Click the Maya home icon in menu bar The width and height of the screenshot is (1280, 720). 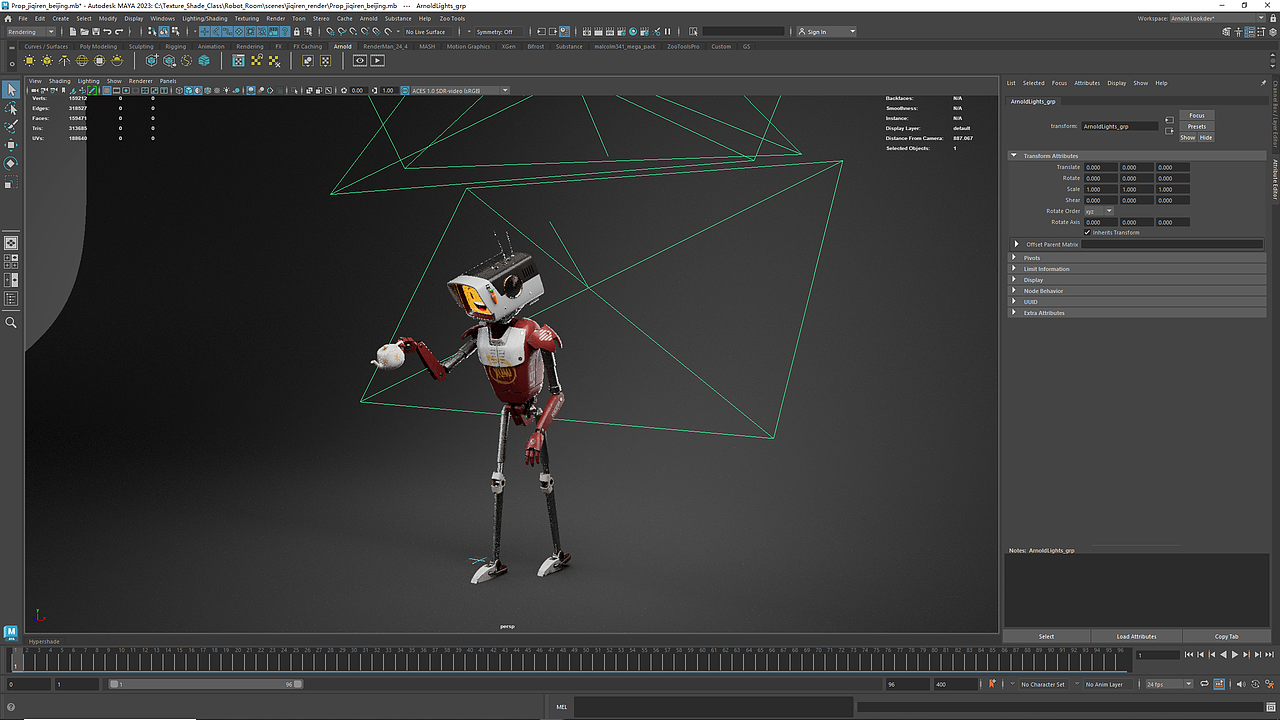tap(10, 18)
